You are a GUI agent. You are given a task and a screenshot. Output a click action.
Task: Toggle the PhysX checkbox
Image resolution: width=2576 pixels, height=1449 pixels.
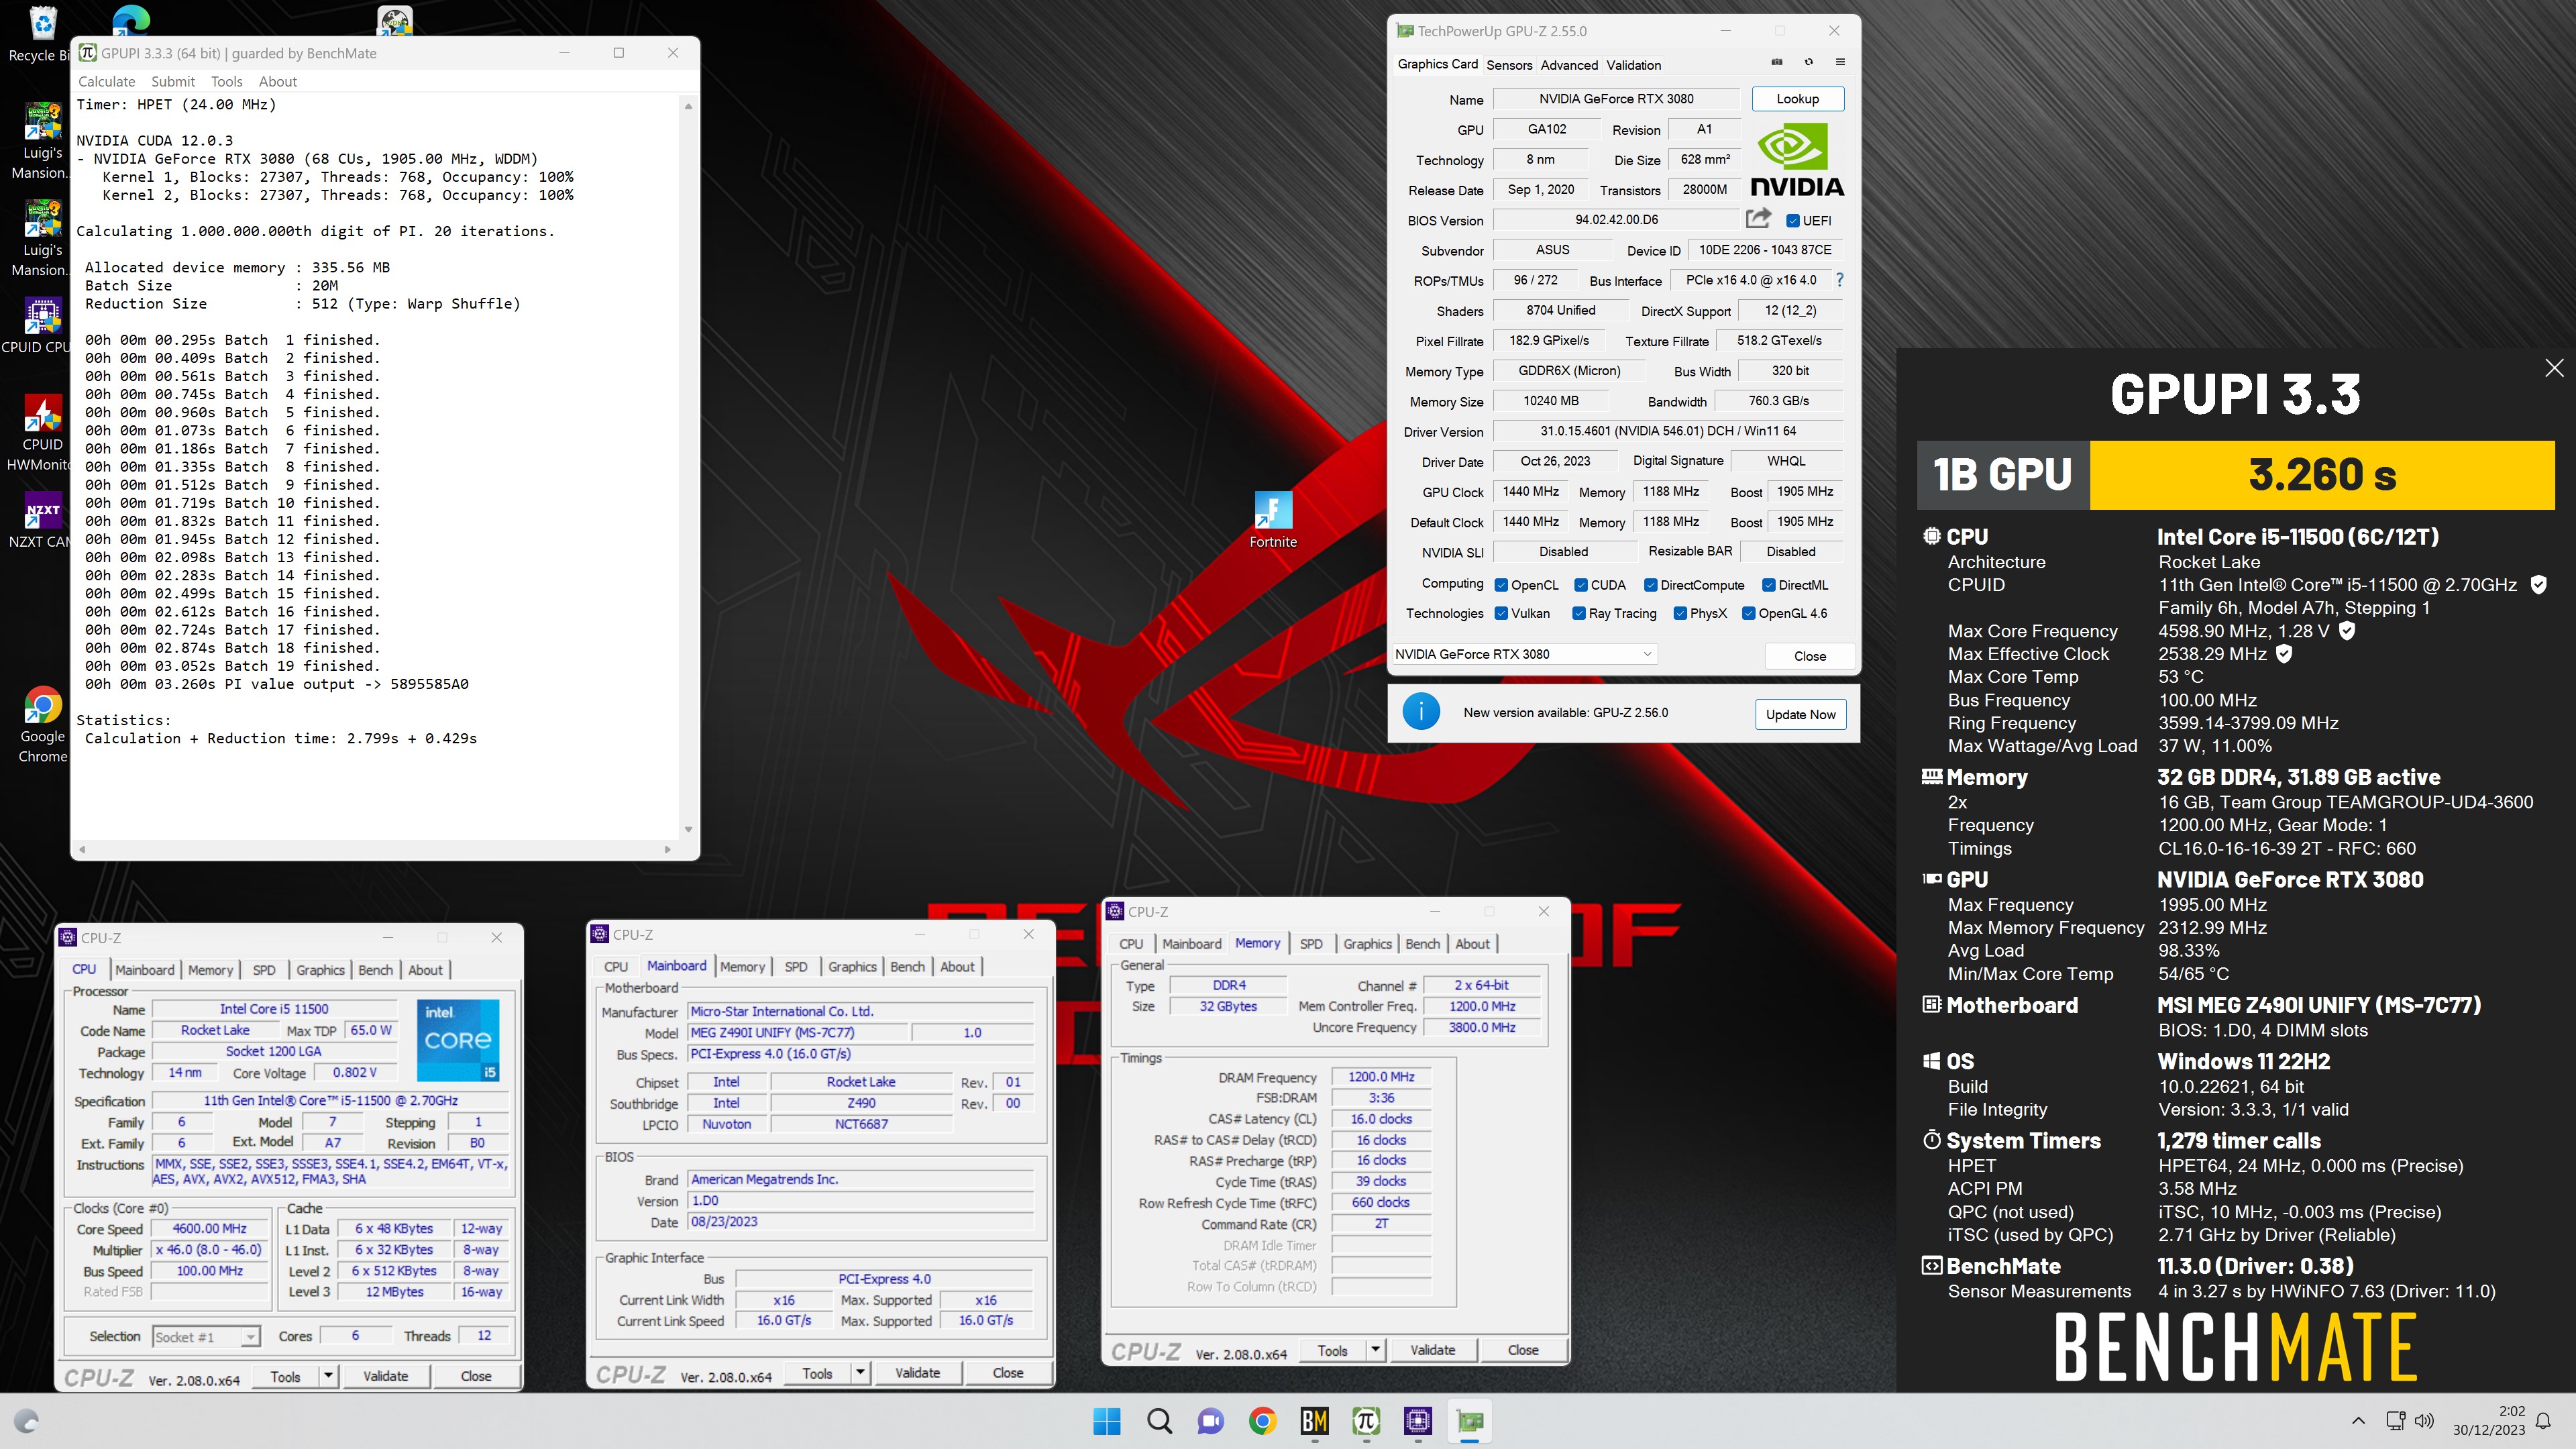coord(1680,613)
